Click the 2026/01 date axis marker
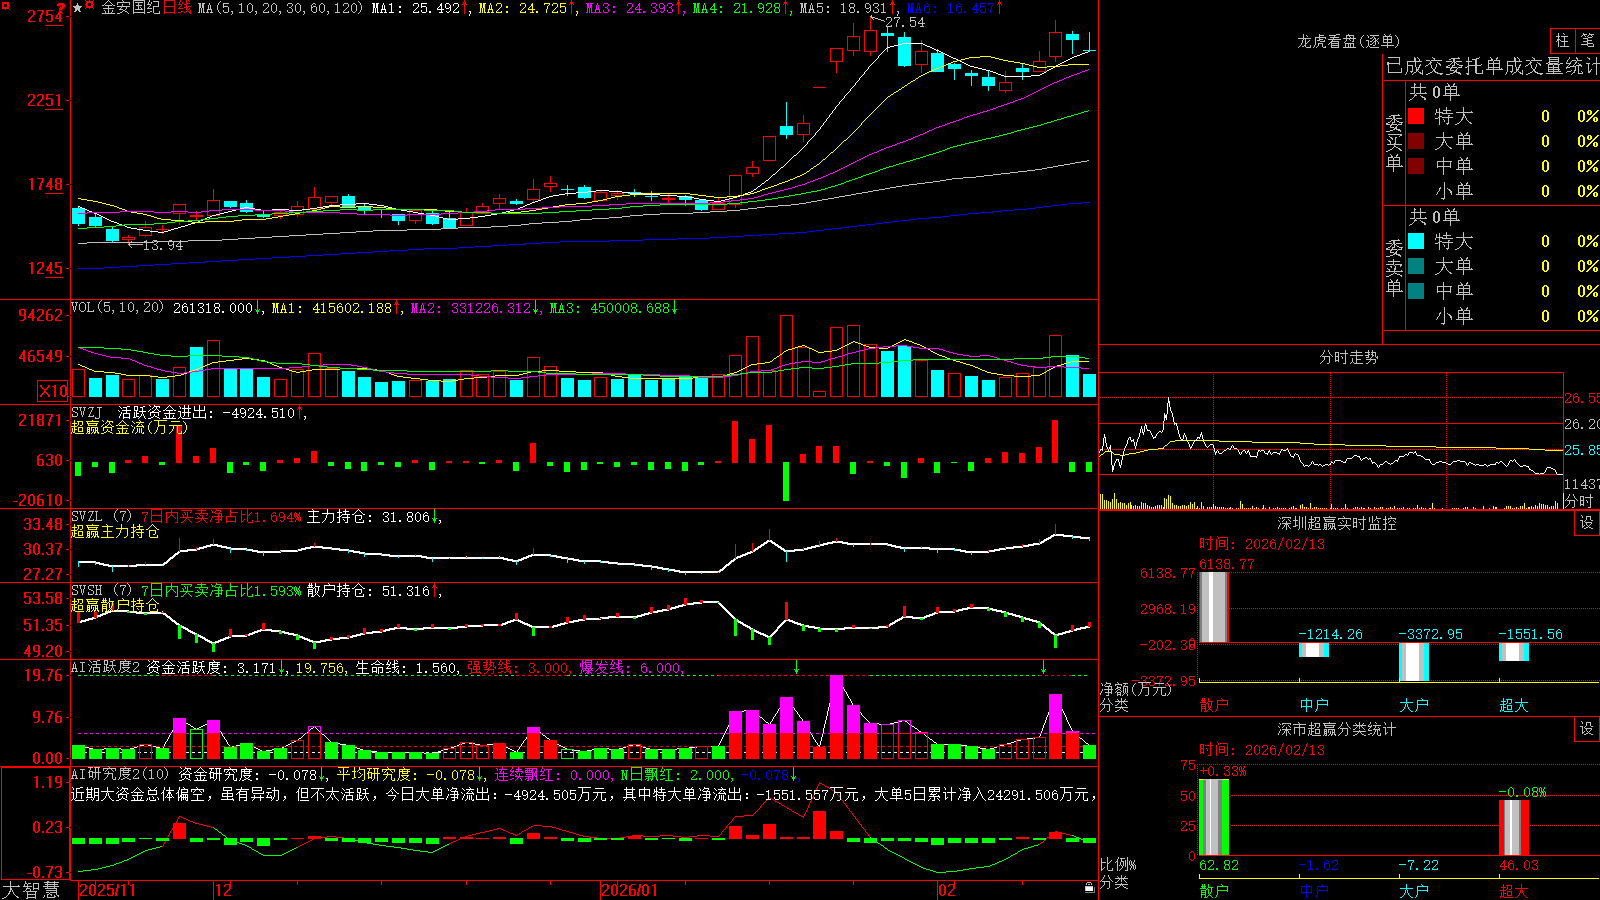Viewport: 1600px width, 900px height. tap(630, 890)
